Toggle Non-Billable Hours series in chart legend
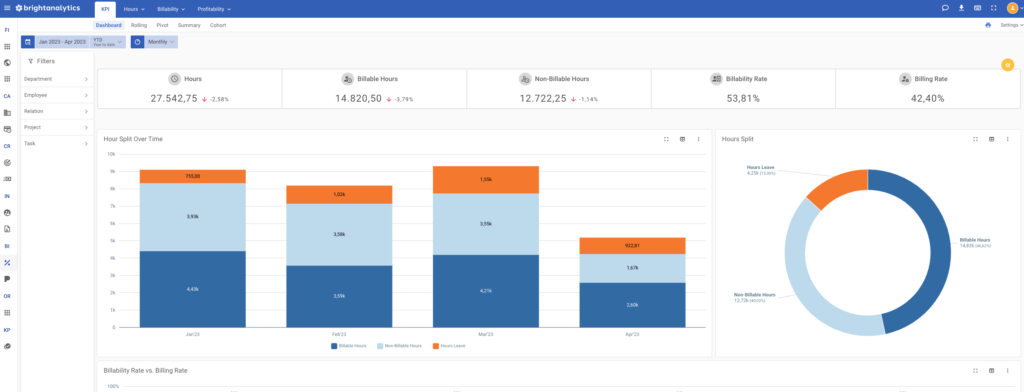This screenshot has height=392, width=1024. [x=400, y=346]
